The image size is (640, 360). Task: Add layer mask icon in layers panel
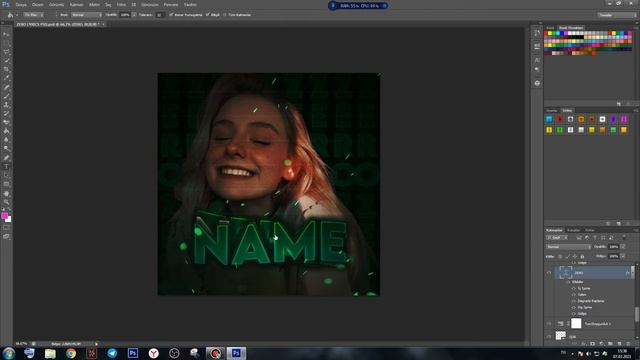(x=592, y=344)
